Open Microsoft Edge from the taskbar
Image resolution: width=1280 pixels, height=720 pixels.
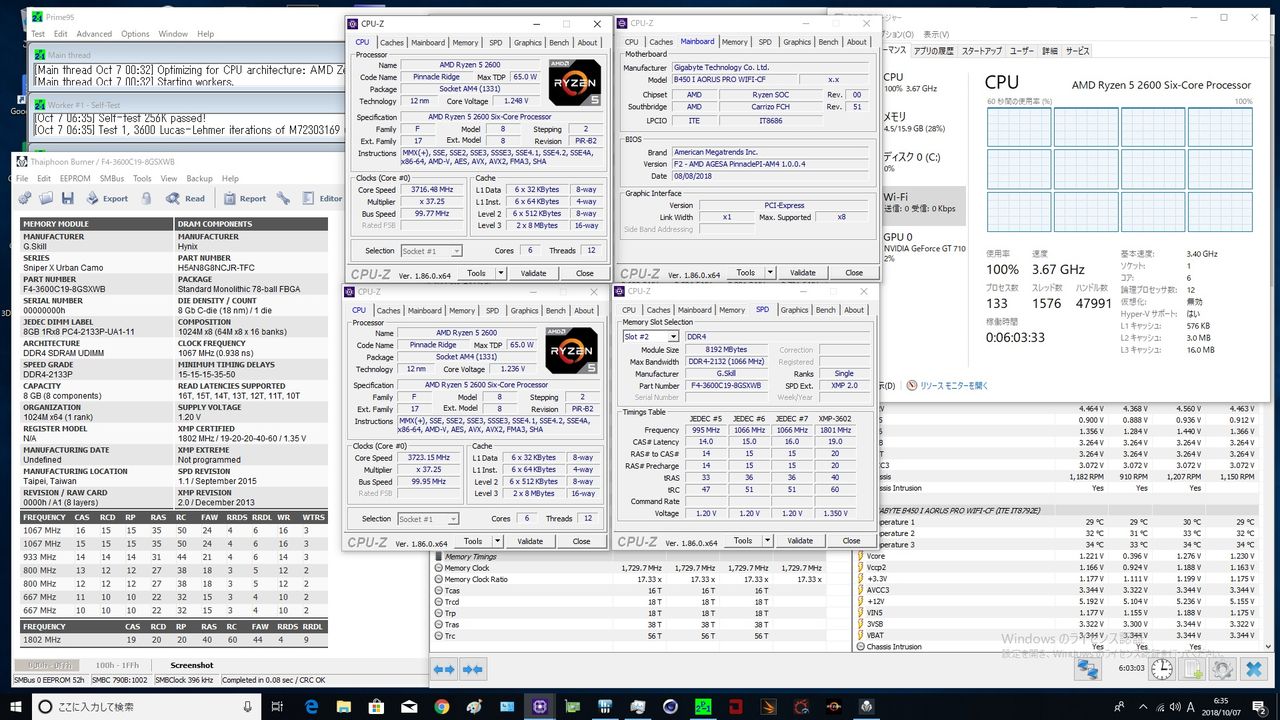(311, 706)
